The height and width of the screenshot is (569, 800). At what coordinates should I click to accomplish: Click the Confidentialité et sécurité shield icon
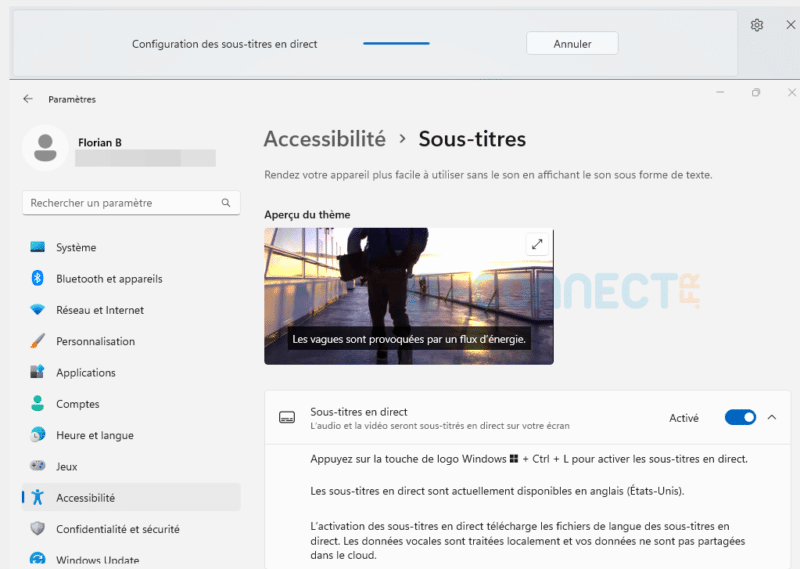(38, 529)
